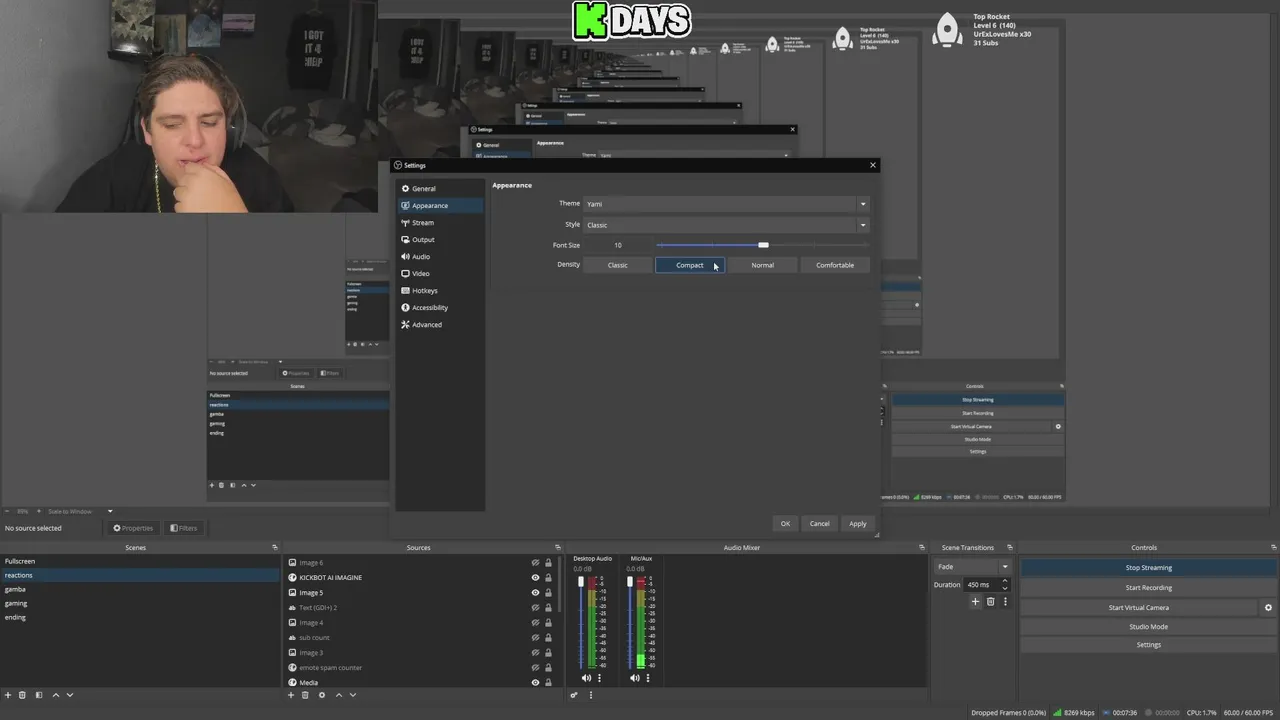Open scene filters icon in Scenes toolbar

click(x=39, y=695)
